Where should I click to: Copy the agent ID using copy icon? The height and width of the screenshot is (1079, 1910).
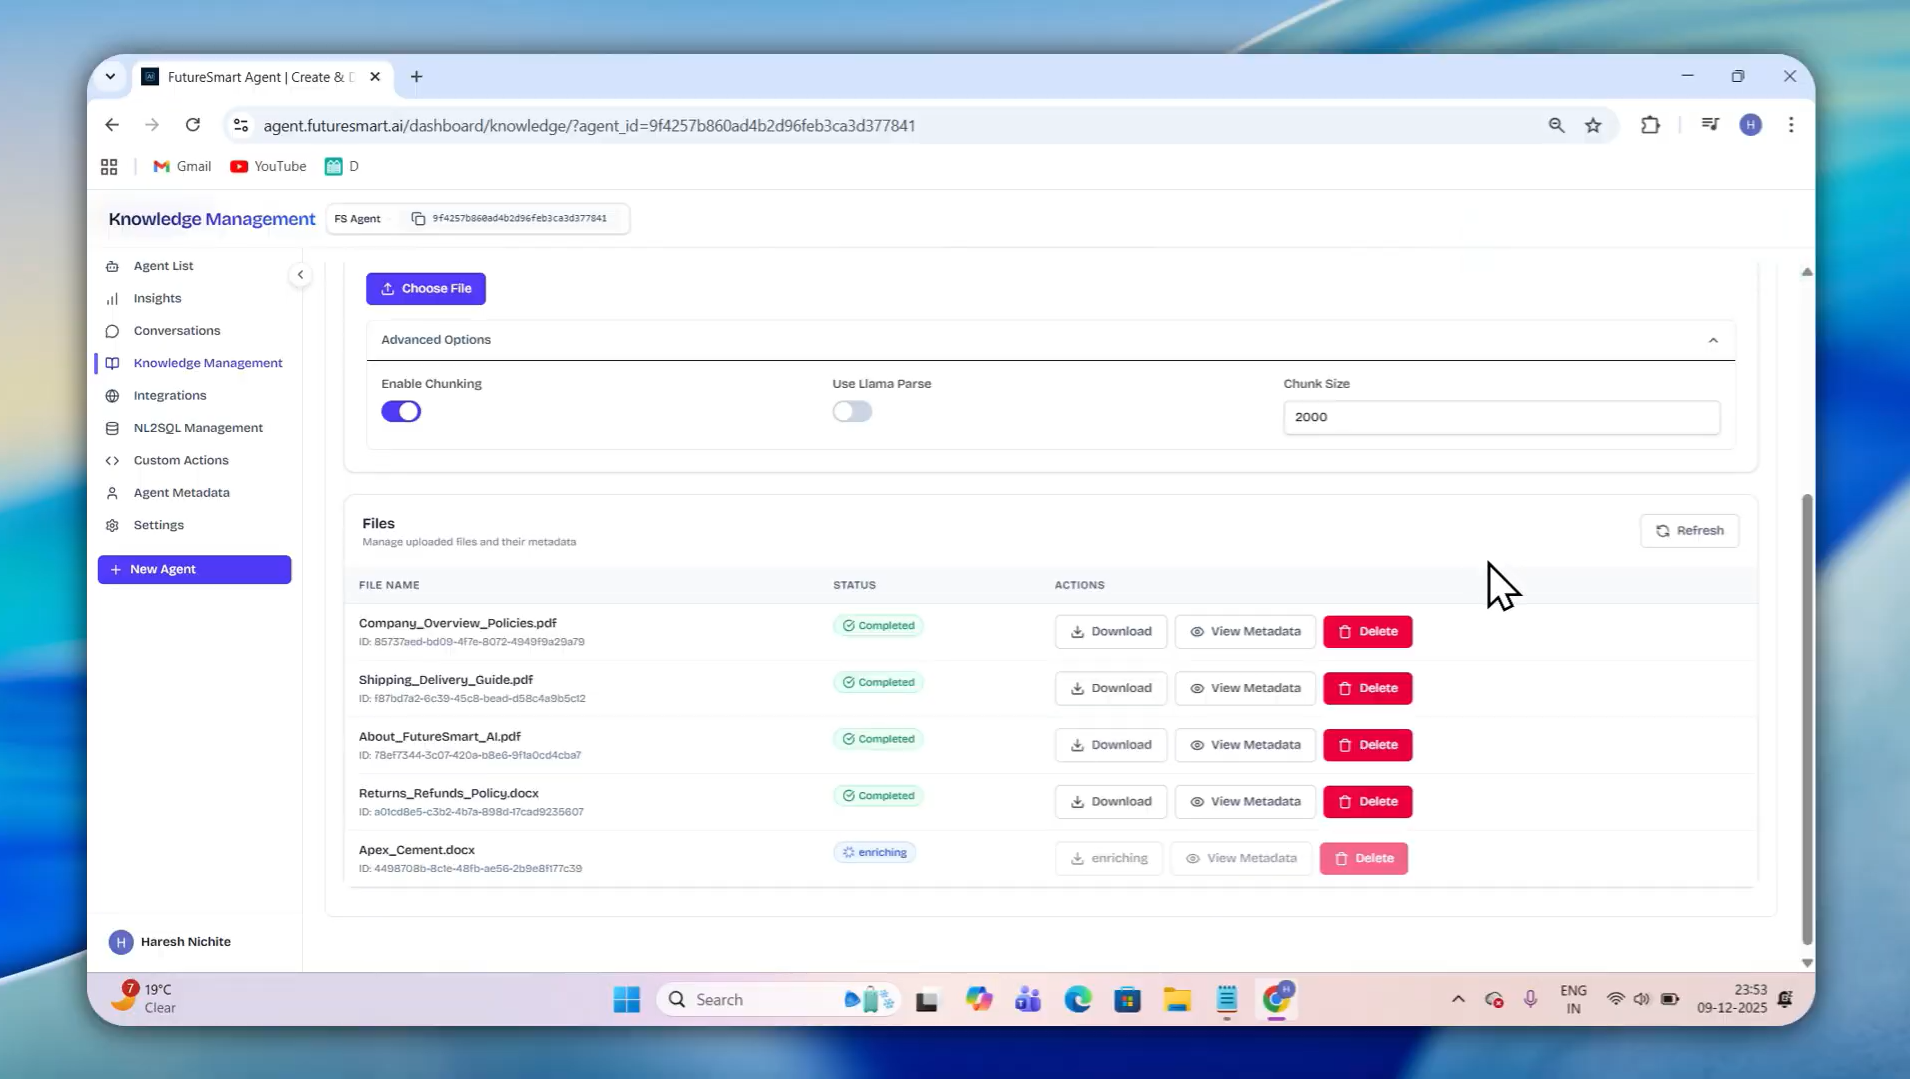click(x=418, y=218)
